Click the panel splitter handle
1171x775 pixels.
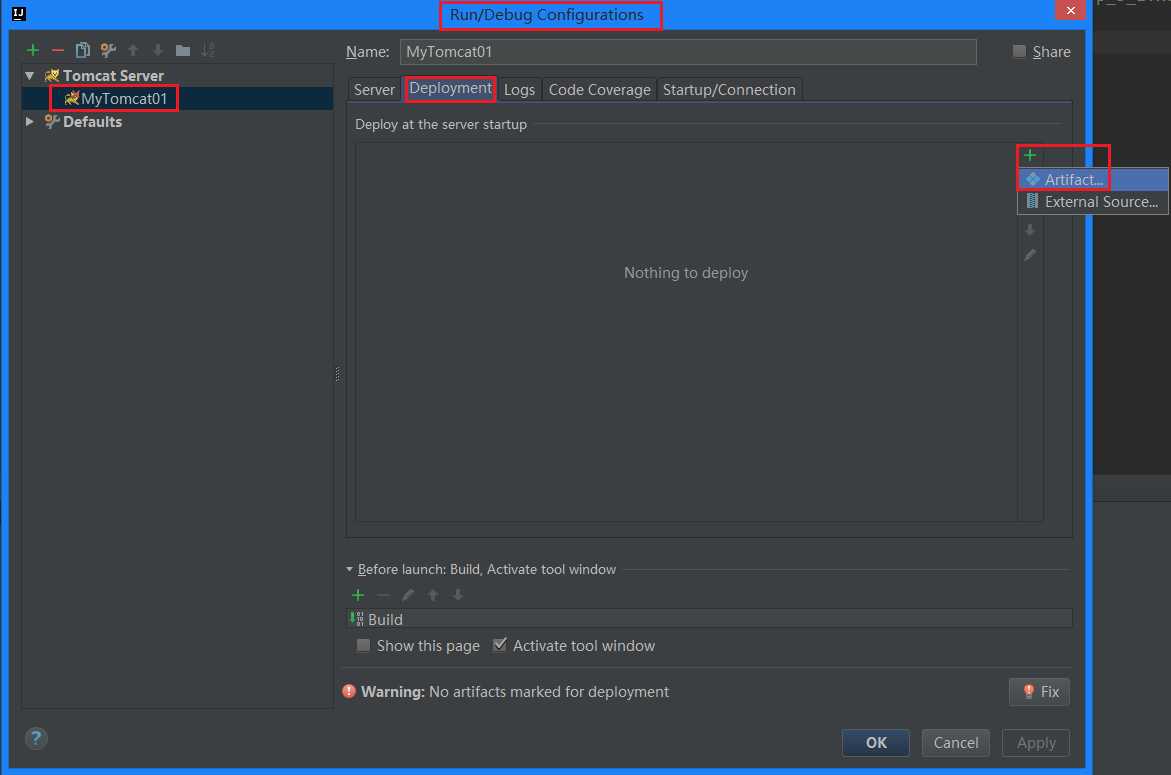[x=338, y=374]
